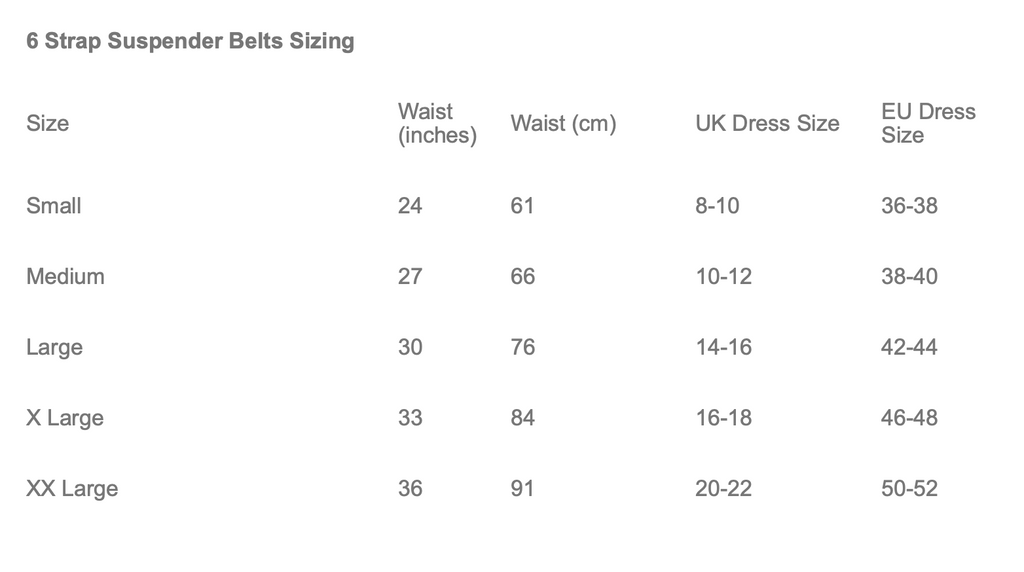This screenshot has height=572, width=1024.
Task: Select the 30 inch waist value
Action: 410,348
